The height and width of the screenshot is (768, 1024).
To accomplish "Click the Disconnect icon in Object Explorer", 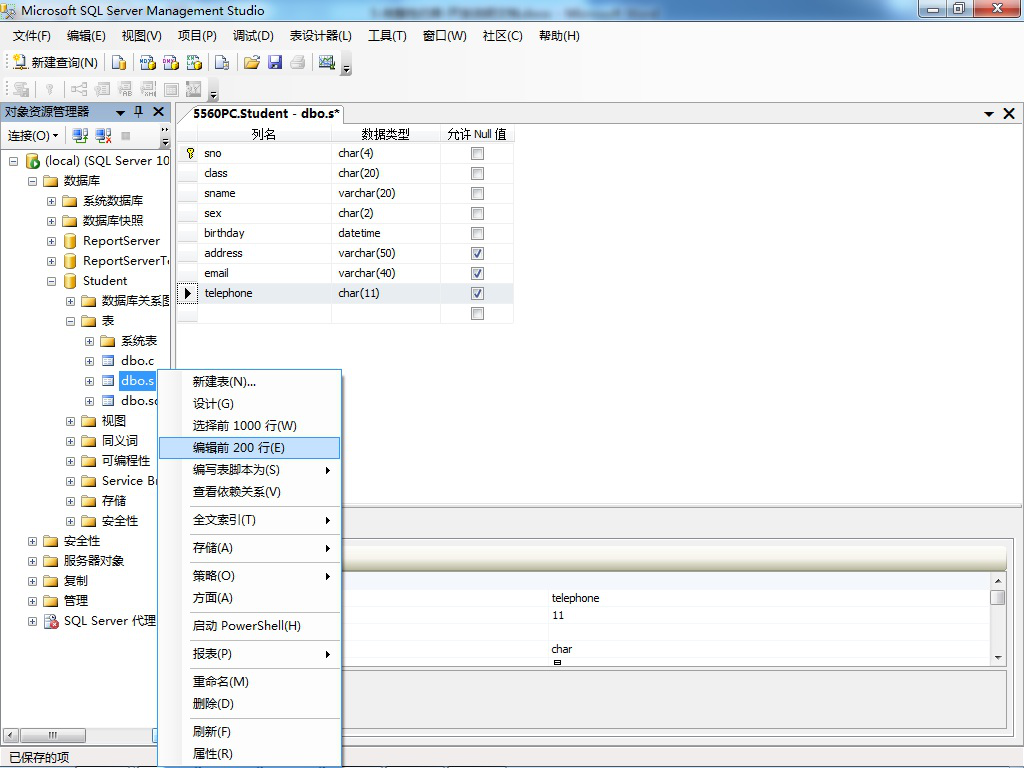I will coord(103,135).
